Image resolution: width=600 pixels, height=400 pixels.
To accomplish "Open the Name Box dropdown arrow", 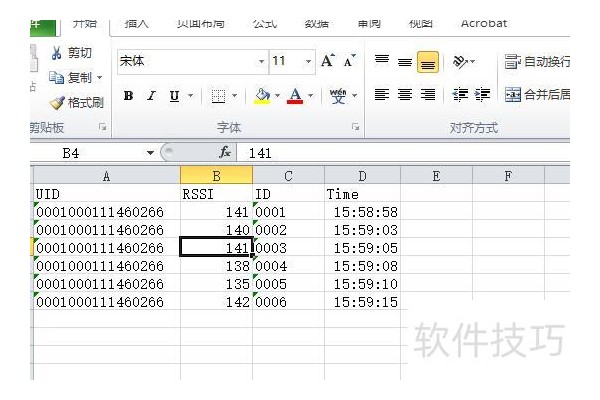I will 150,153.
